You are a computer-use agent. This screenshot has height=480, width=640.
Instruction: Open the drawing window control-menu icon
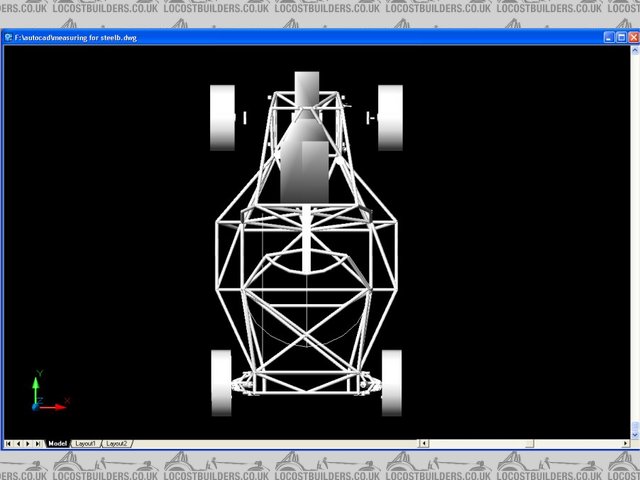(x=8, y=37)
